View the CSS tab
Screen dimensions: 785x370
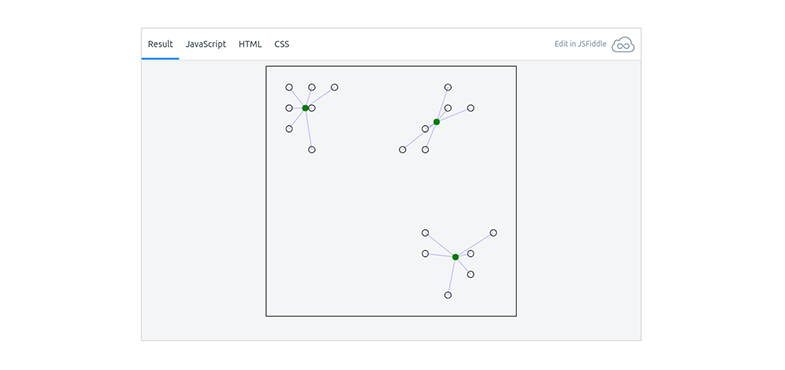pos(281,44)
